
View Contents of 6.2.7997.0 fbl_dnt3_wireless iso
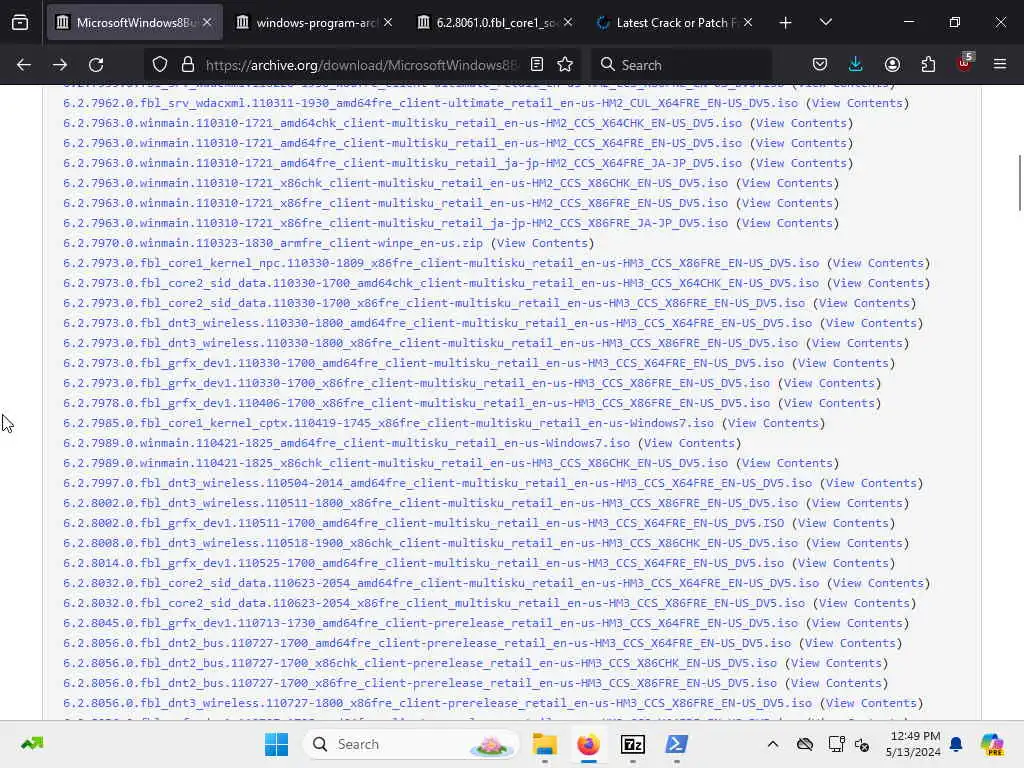(x=871, y=483)
